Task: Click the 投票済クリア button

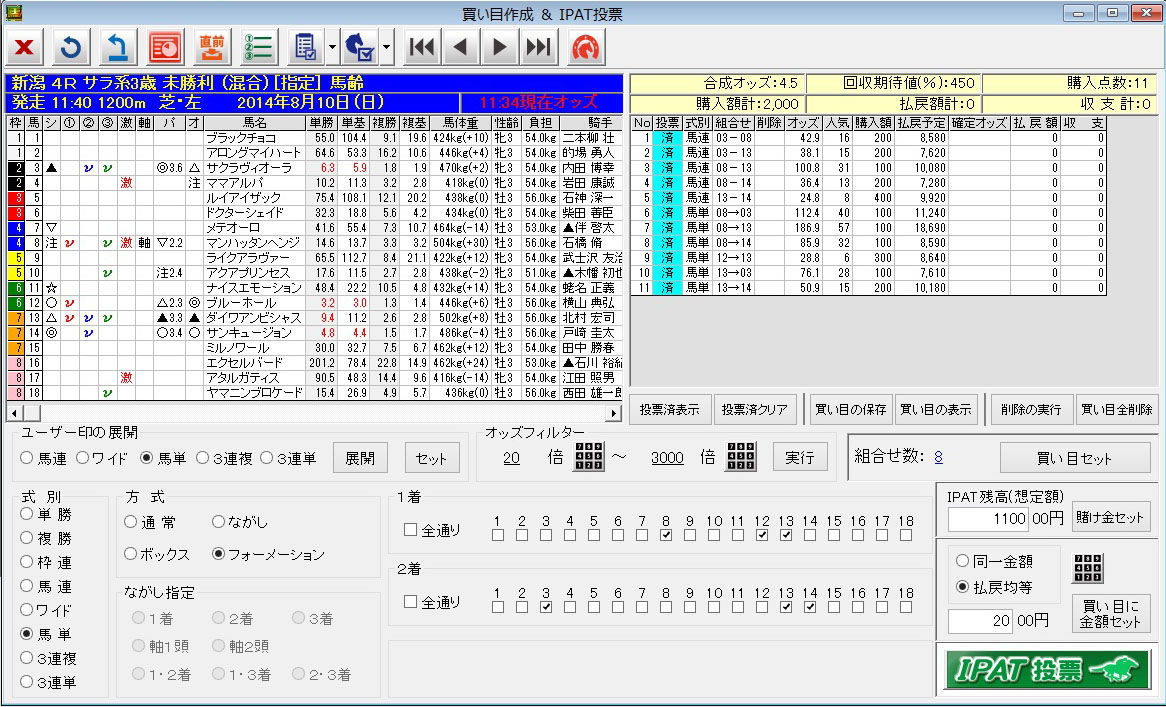Action: click(x=756, y=410)
